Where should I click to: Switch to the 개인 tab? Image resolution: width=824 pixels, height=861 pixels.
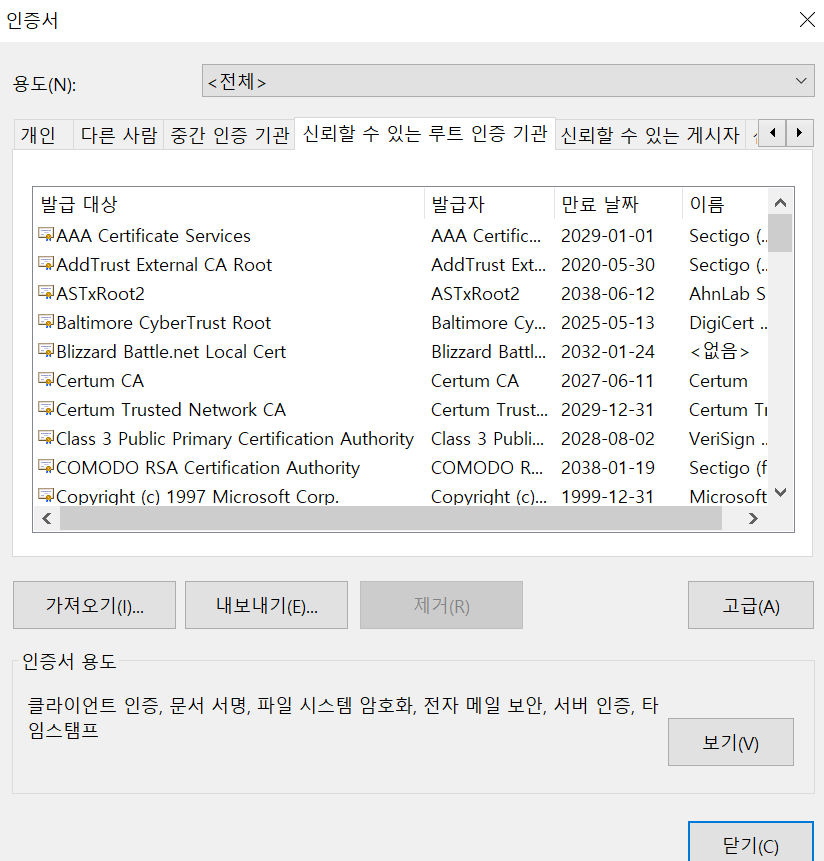(43, 135)
